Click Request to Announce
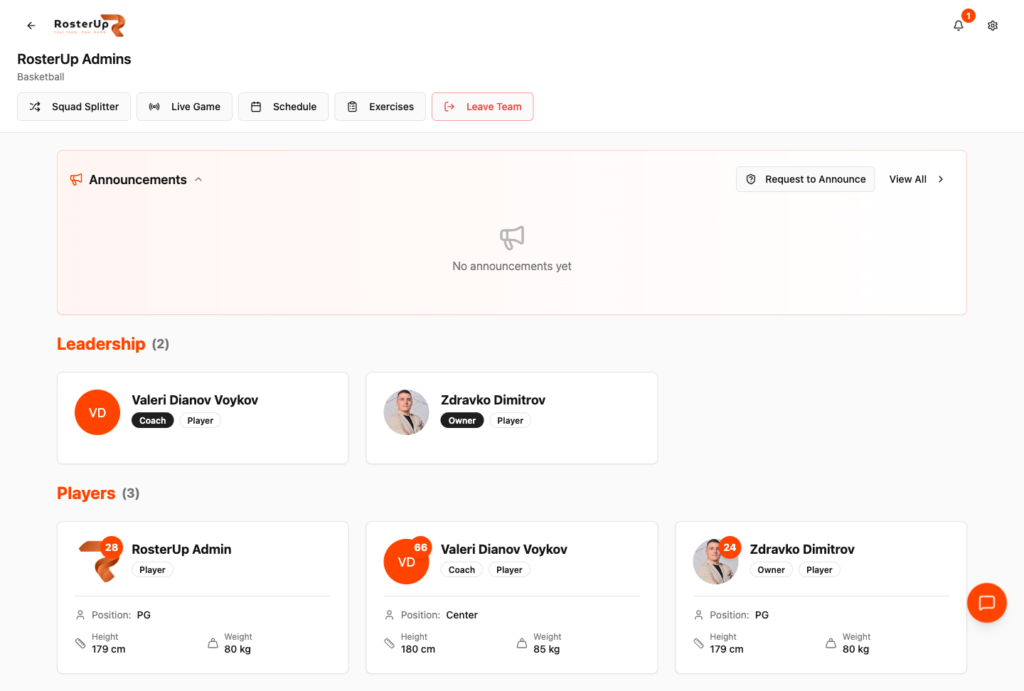Viewport: 1024px width, 691px height. pyautogui.click(x=805, y=179)
